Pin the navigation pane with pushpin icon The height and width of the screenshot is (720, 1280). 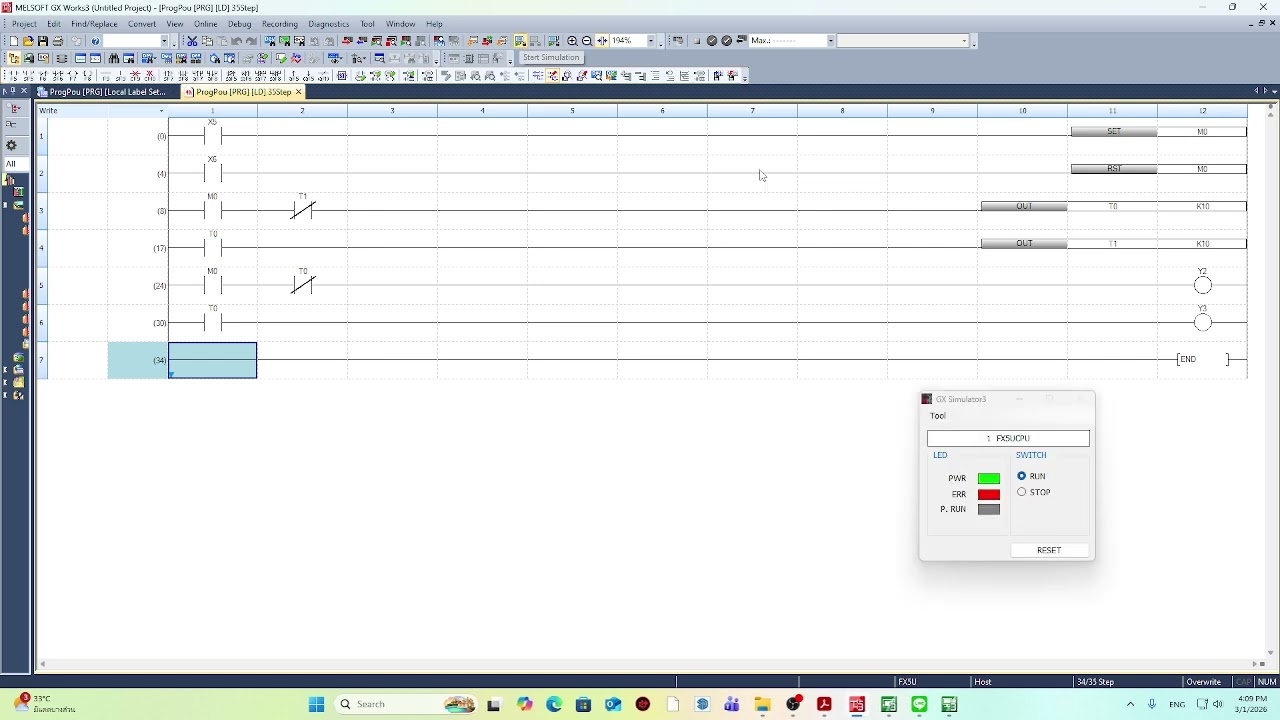12,91
